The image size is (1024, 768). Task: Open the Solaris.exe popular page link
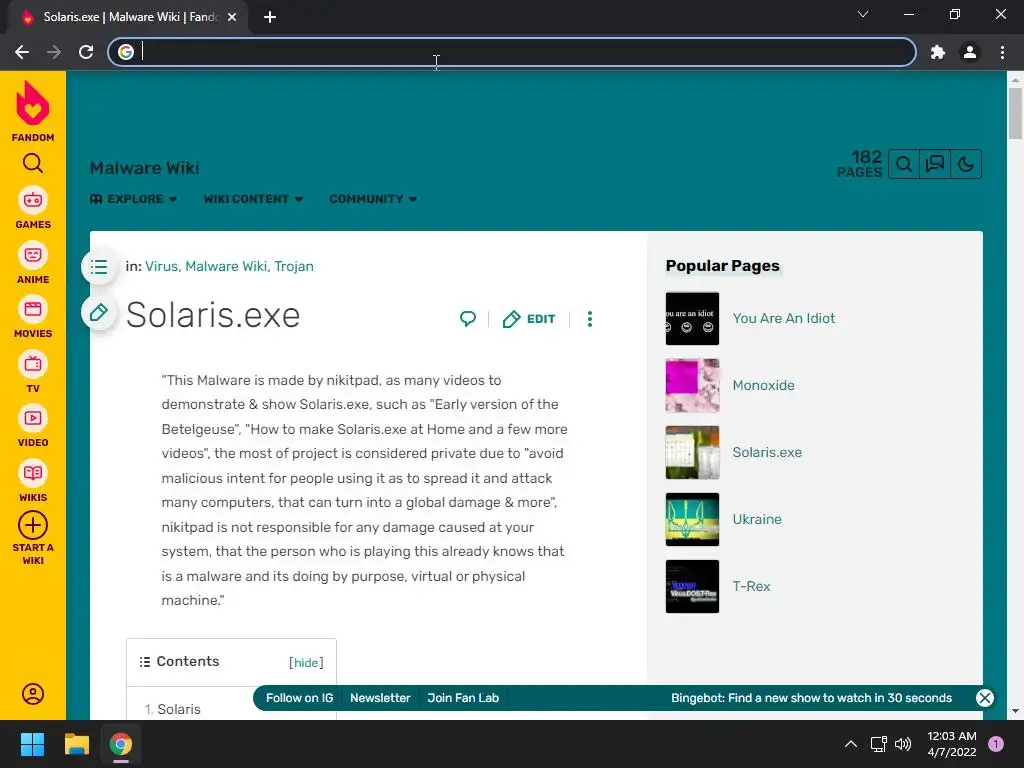(767, 452)
